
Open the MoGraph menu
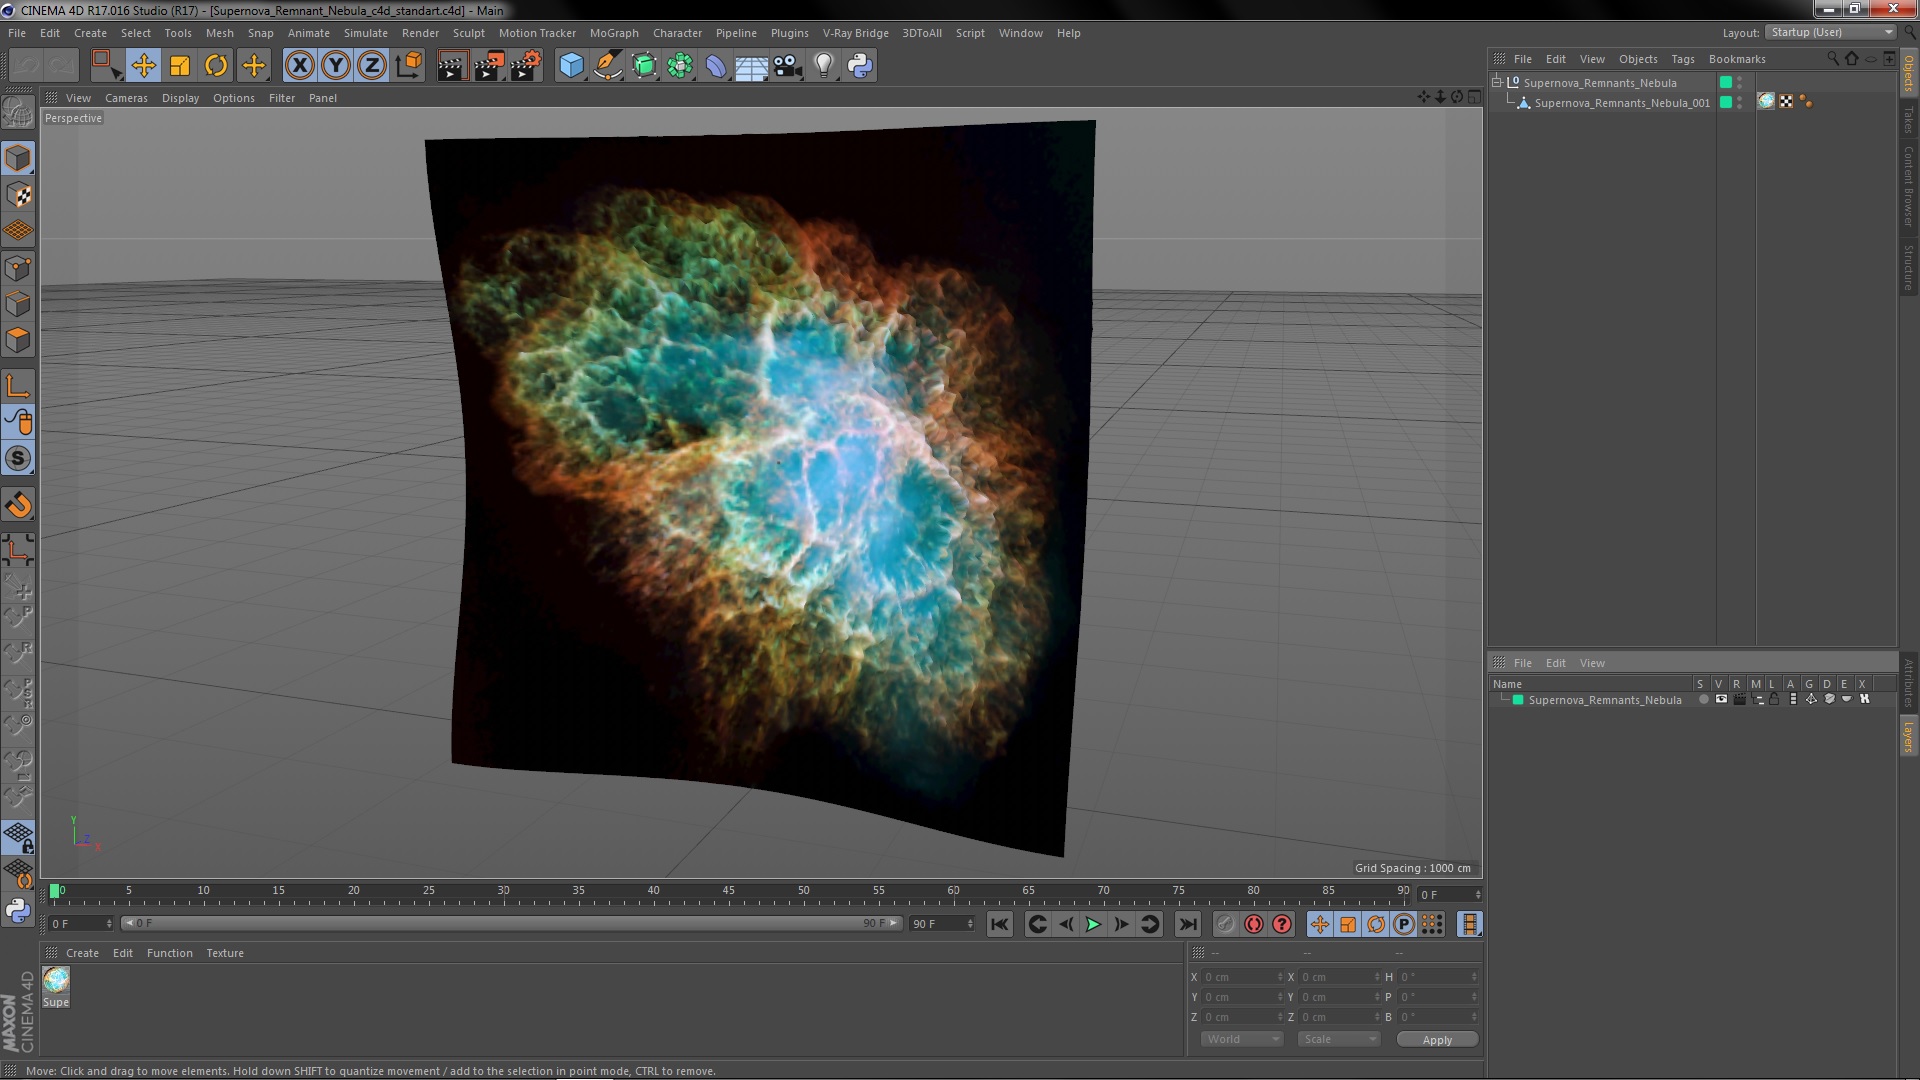coord(613,33)
